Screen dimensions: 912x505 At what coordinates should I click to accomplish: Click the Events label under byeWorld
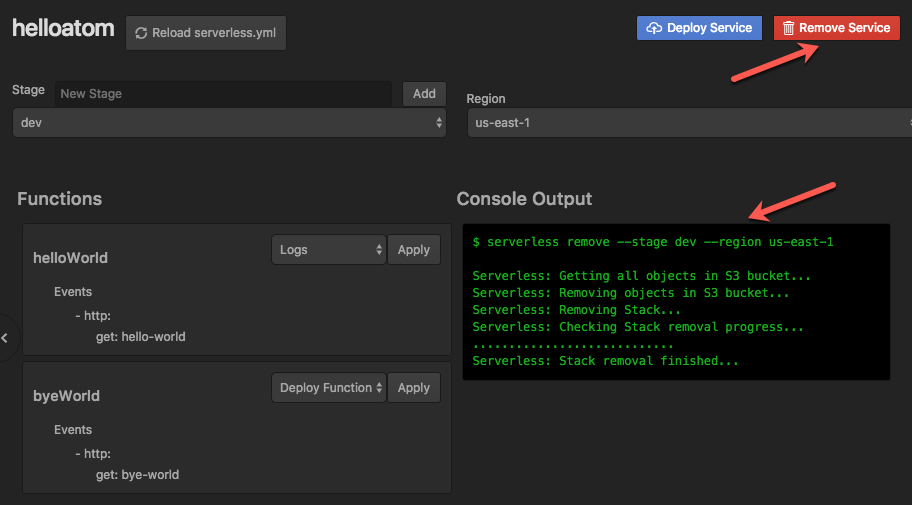pos(73,429)
